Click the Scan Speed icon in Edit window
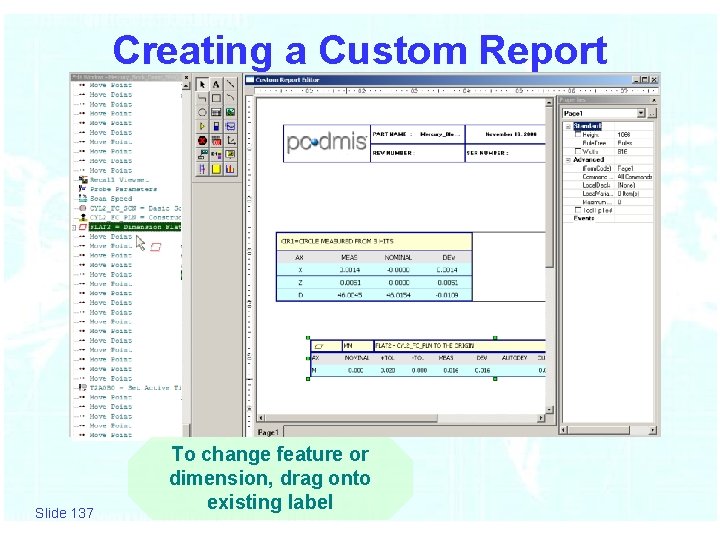 click(x=83, y=198)
